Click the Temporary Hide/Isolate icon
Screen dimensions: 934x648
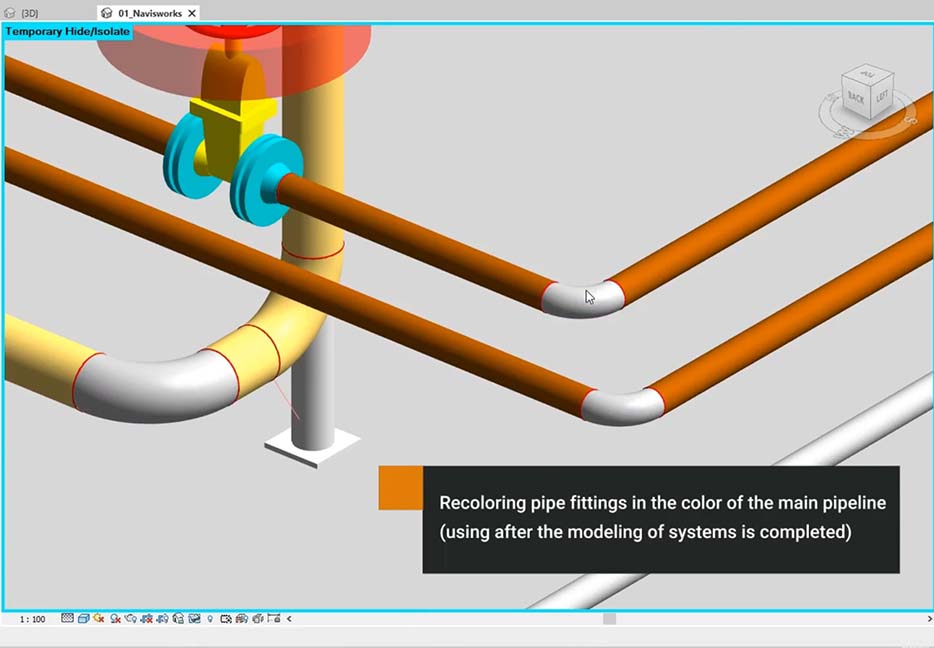pos(194,619)
